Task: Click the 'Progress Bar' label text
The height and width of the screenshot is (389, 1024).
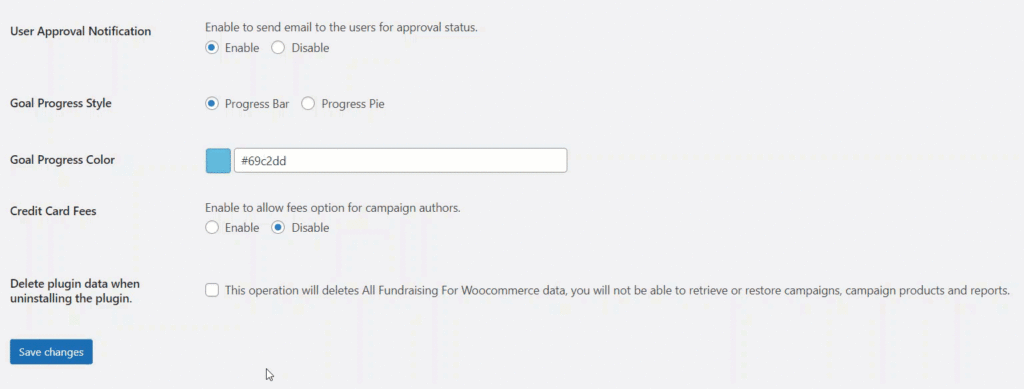Action: (257, 104)
